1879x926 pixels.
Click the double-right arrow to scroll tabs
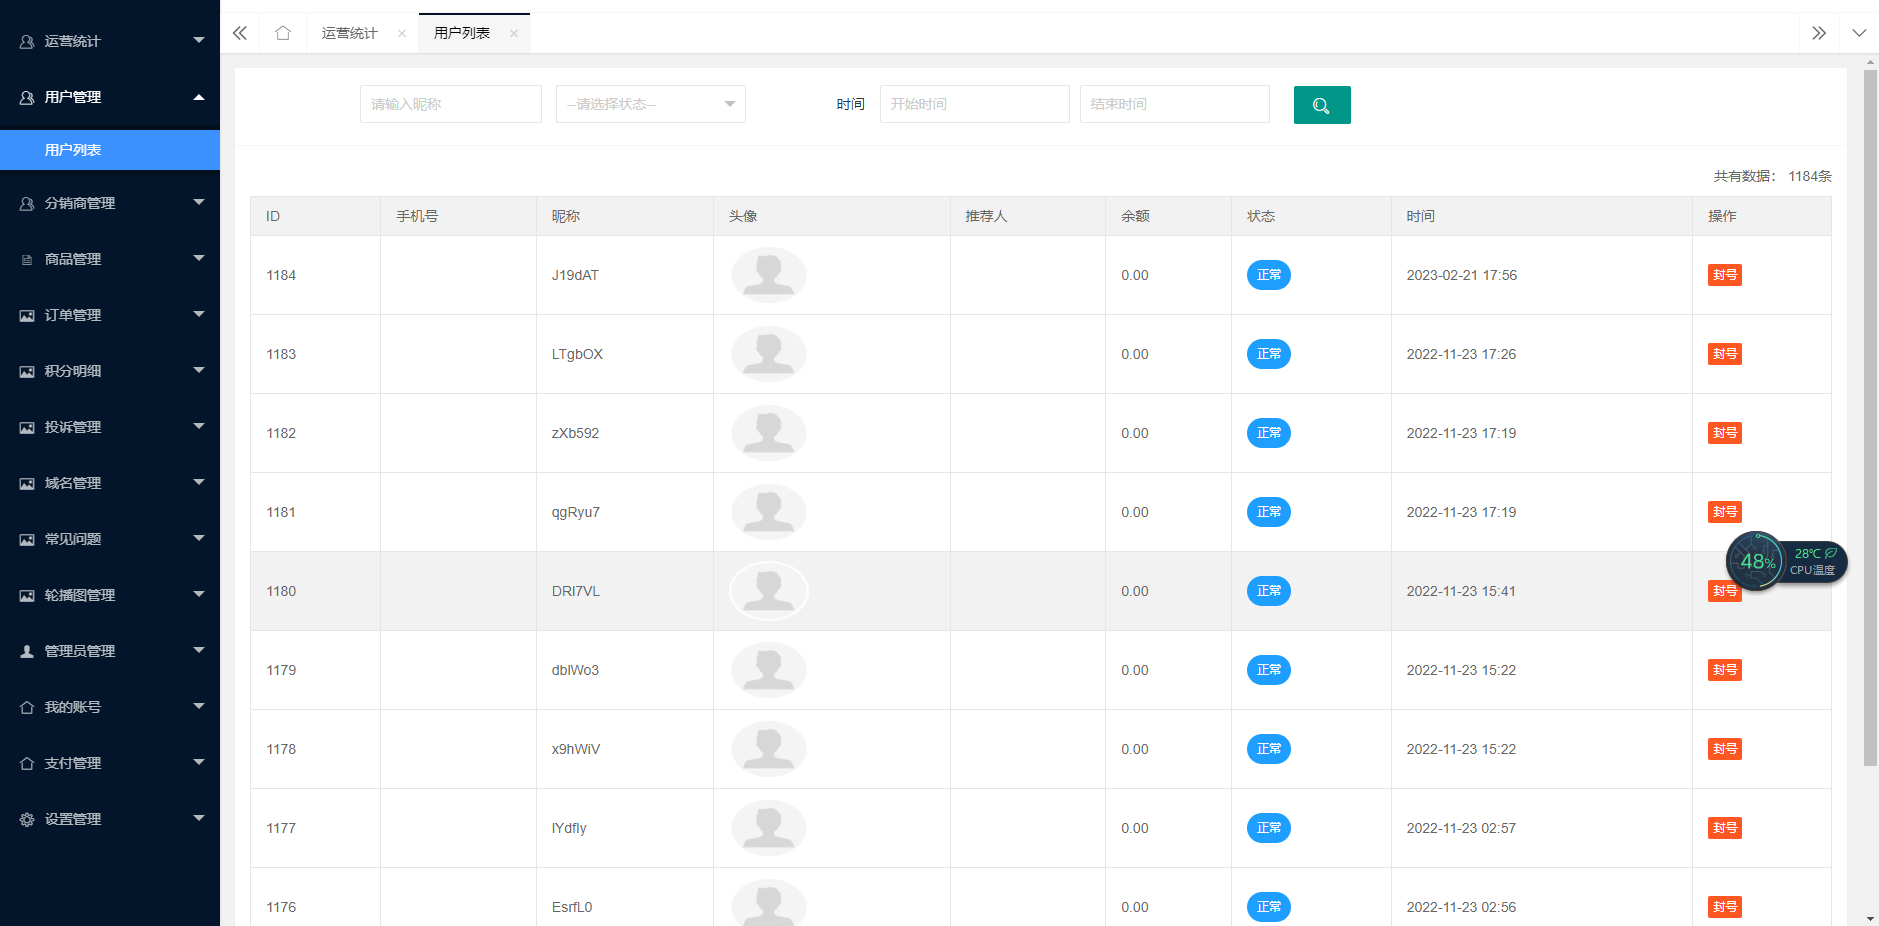point(1819,33)
